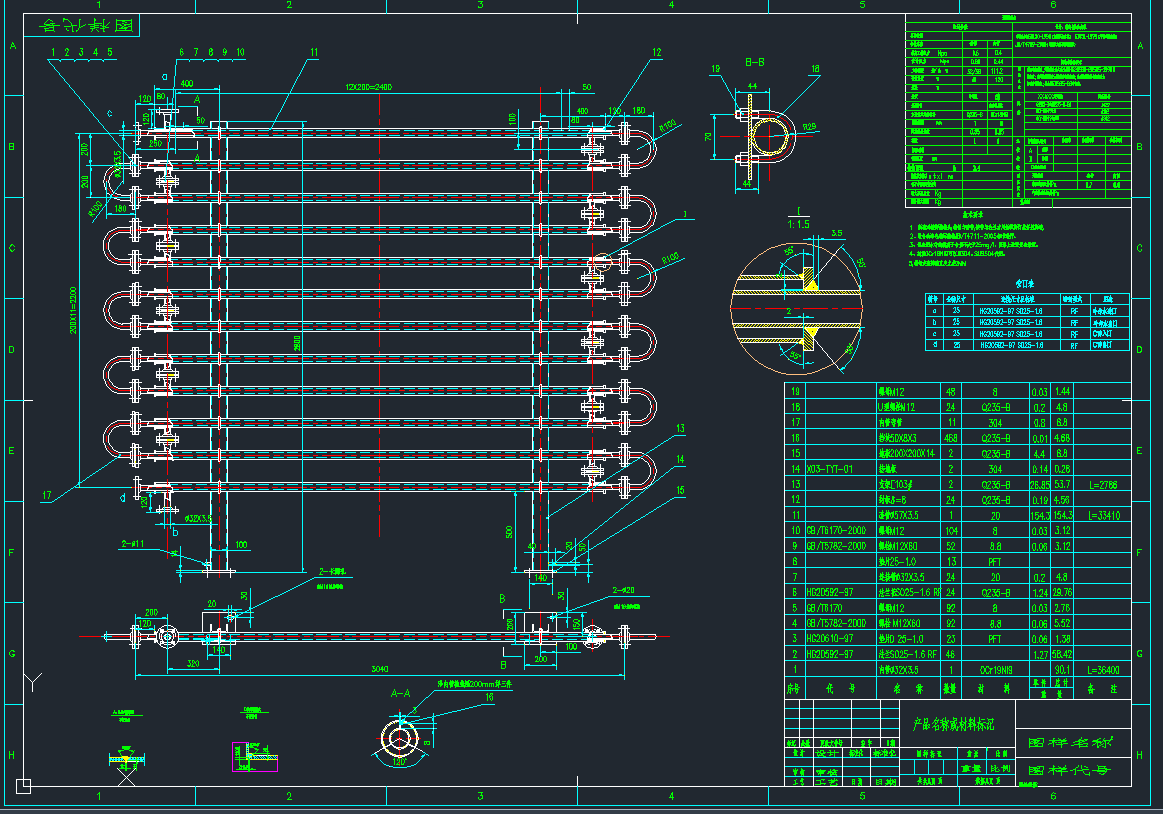Select BOM row 1 for 内管Φ32X3.5
The width and height of the screenshot is (1163, 814).
(x=900, y=668)
